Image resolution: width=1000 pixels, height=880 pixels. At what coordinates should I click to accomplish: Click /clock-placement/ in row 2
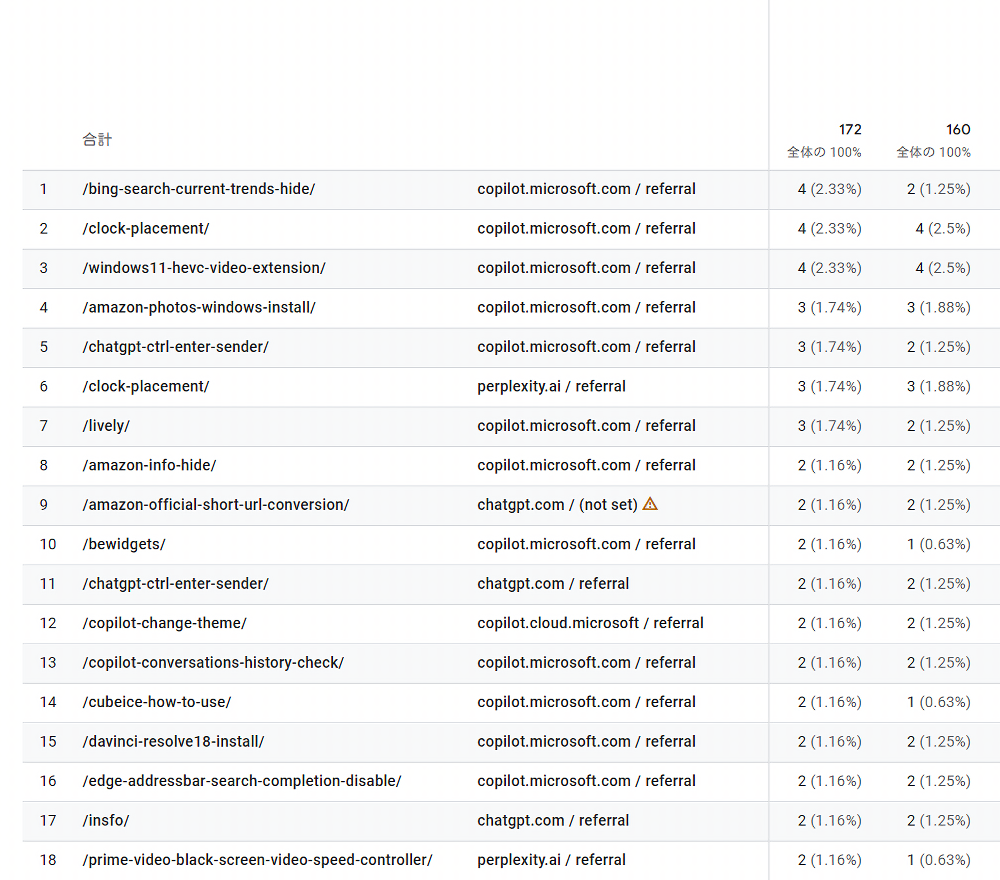pyautogui.click(x=146, y=228)
